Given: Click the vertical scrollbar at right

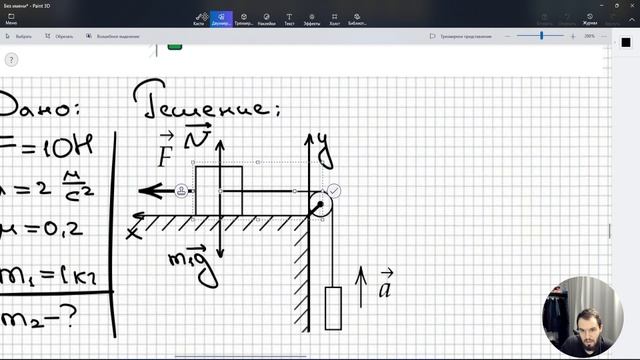Looking at the screenshot, I should (609, 231).
